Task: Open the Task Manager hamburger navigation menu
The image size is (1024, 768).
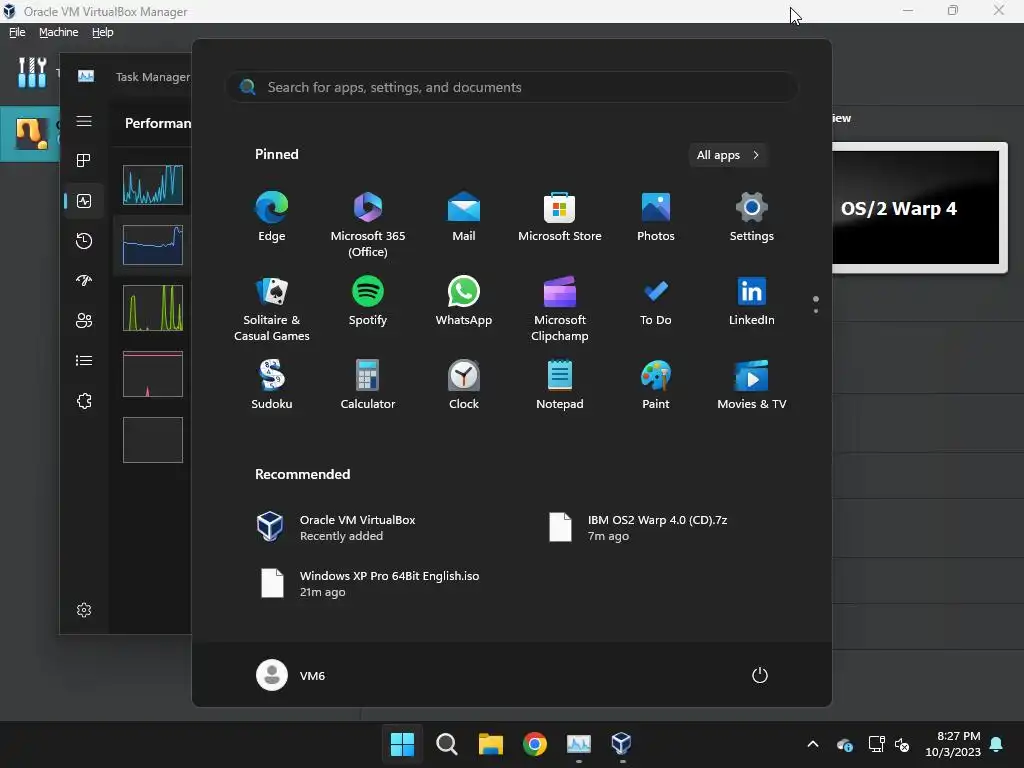Action: pos(84,121)
